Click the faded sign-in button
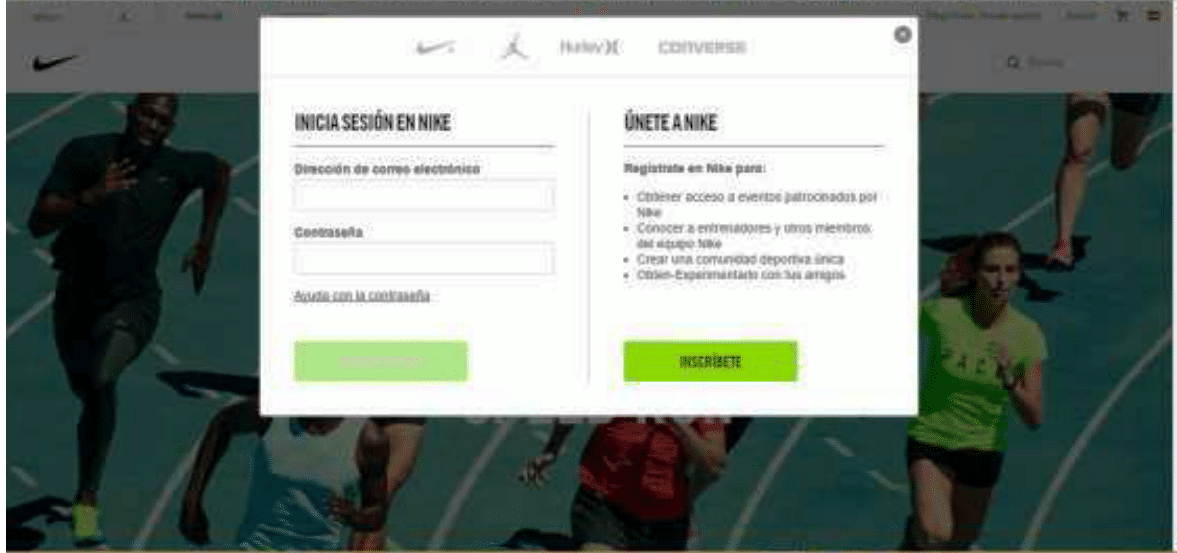Image resolution: width=1177 pixels, height=553 pixels. (x=381, y=361)
